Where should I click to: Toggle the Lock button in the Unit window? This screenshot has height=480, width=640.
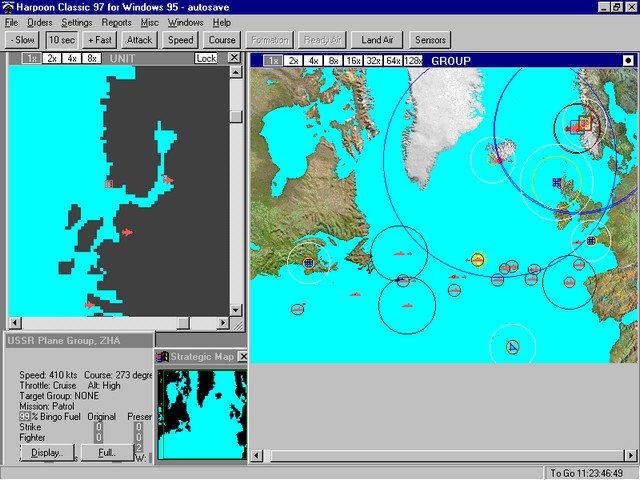[206, 59]
